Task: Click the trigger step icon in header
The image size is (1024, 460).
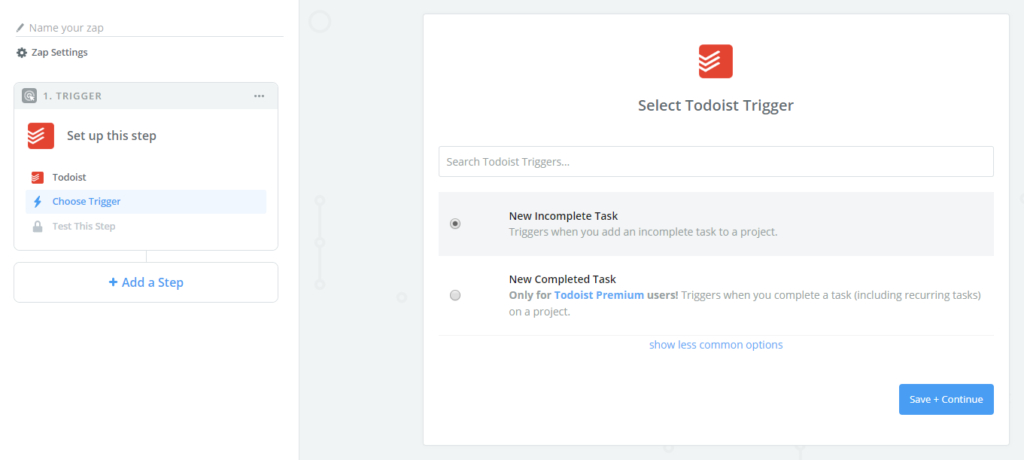Action: click(29, 96)
